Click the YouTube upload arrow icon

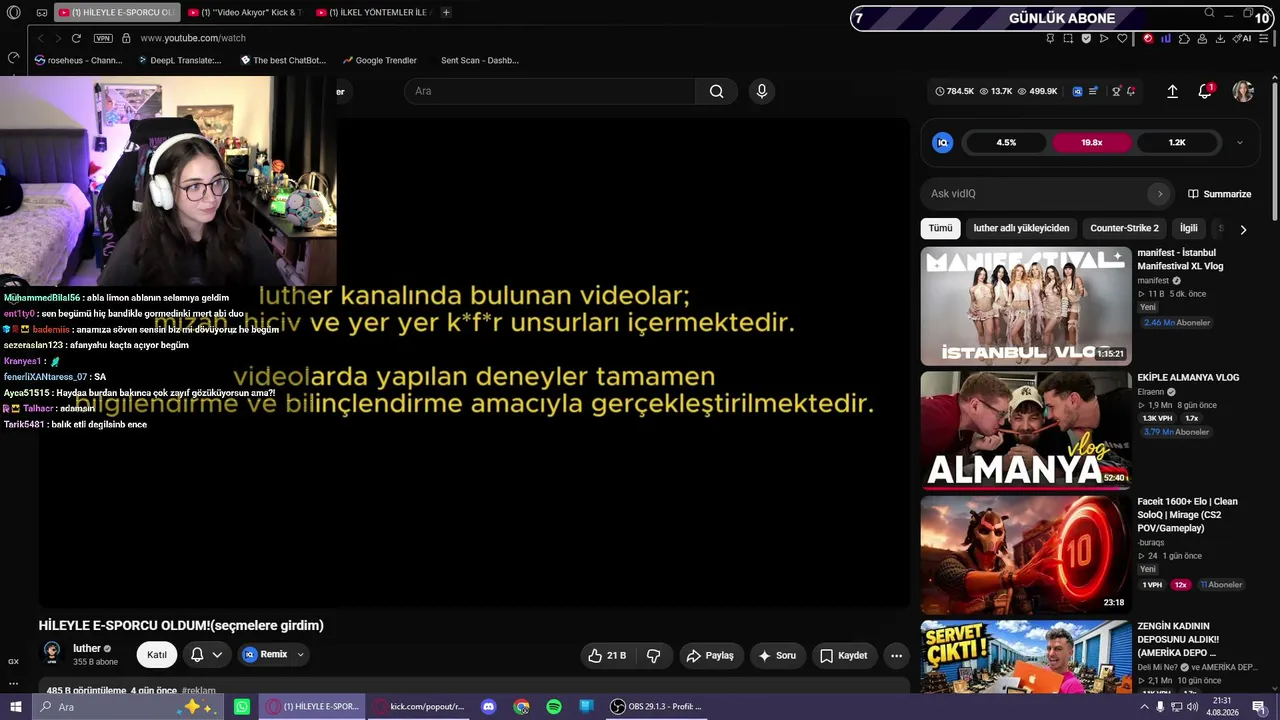click(x=1172, y=91)
